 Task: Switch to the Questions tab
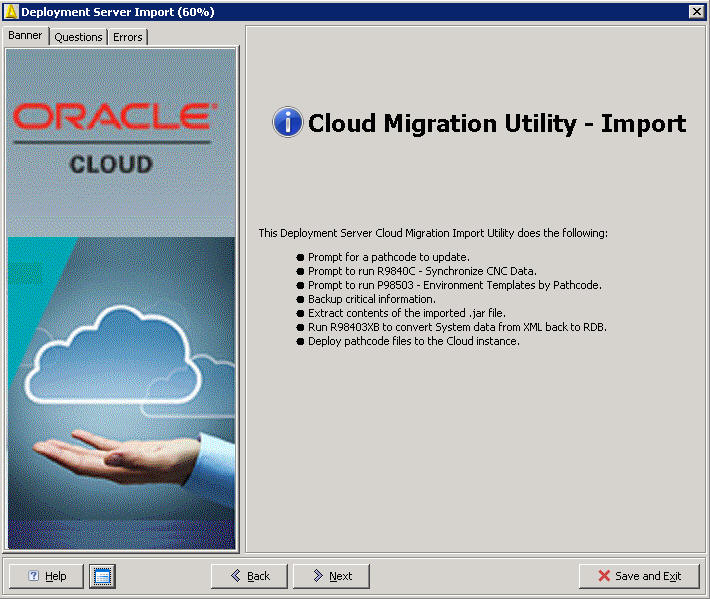(78, 37)
